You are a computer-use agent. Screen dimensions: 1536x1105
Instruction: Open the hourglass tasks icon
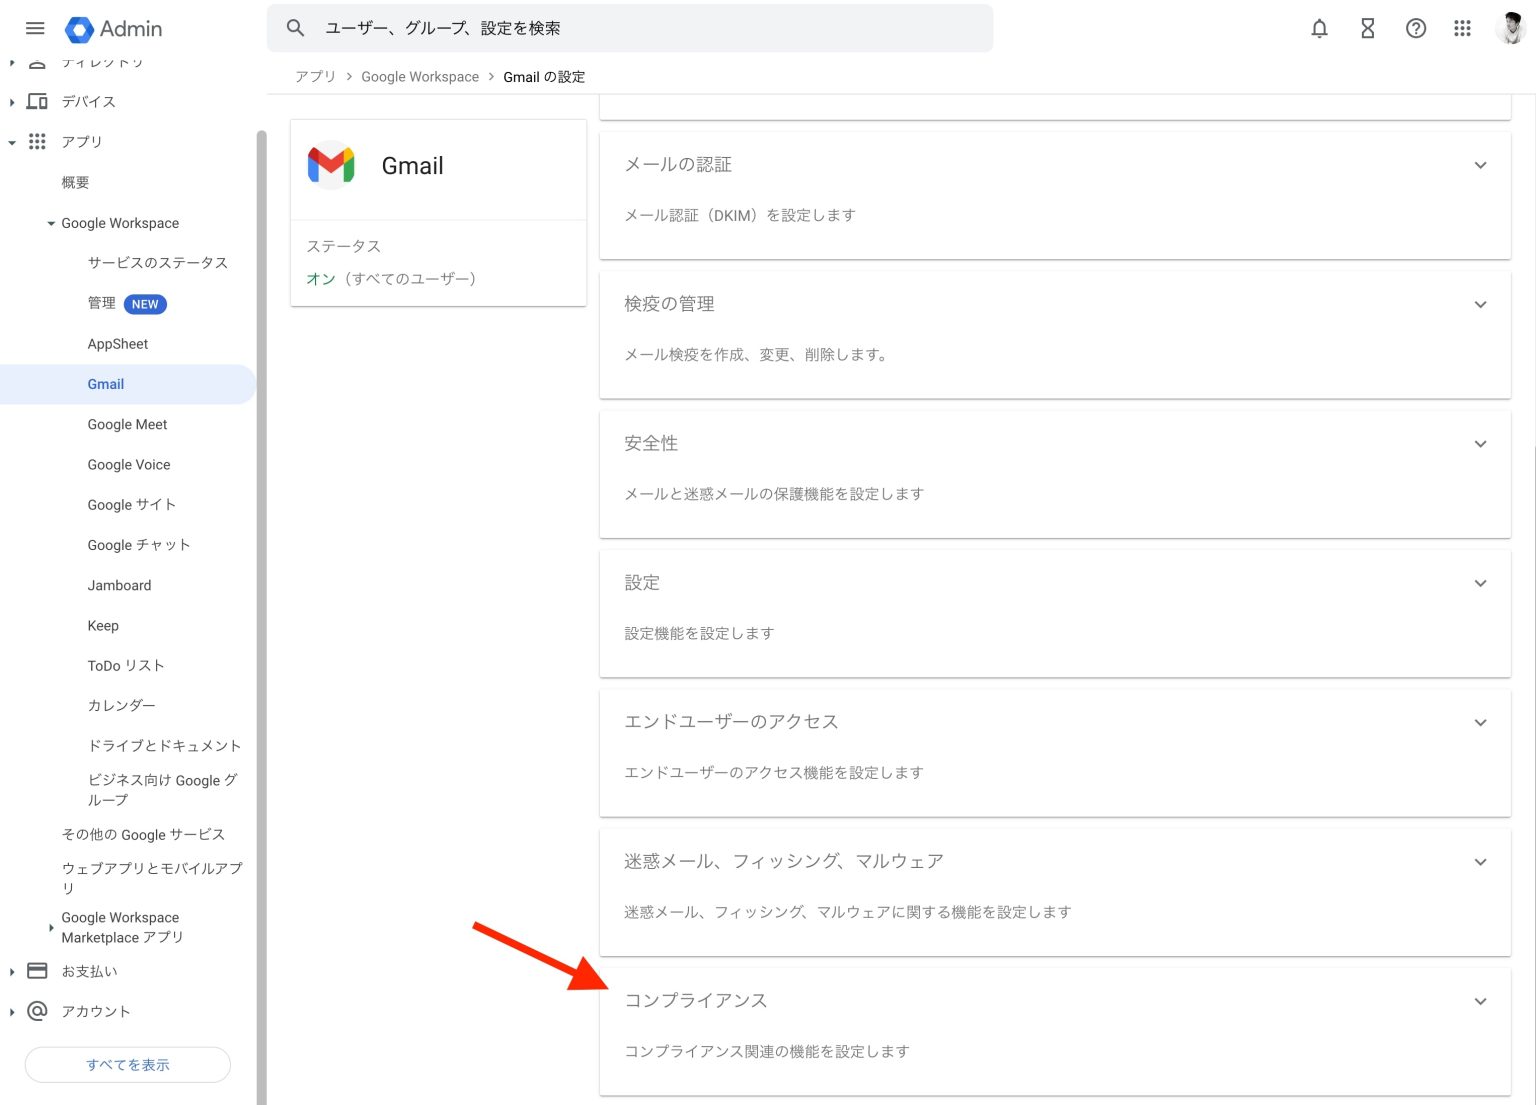1367,28
